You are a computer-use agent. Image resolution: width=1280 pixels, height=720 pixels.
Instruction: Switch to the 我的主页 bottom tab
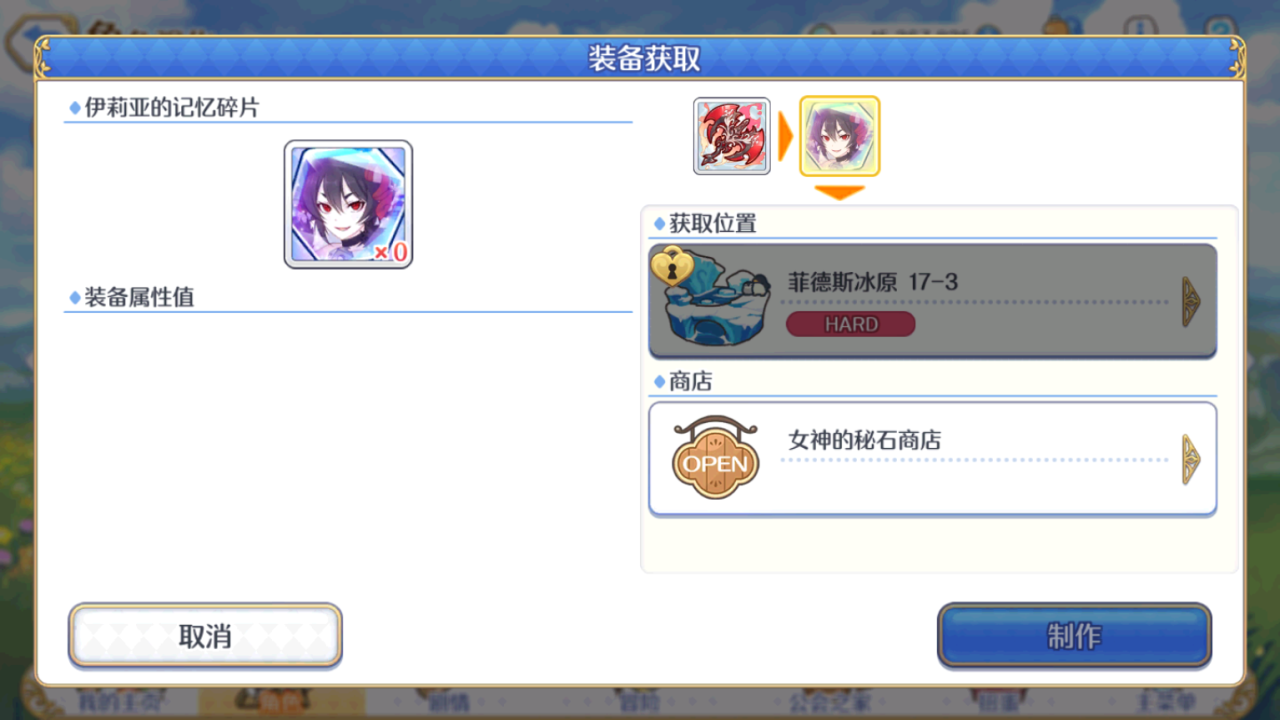click(120, 703)
